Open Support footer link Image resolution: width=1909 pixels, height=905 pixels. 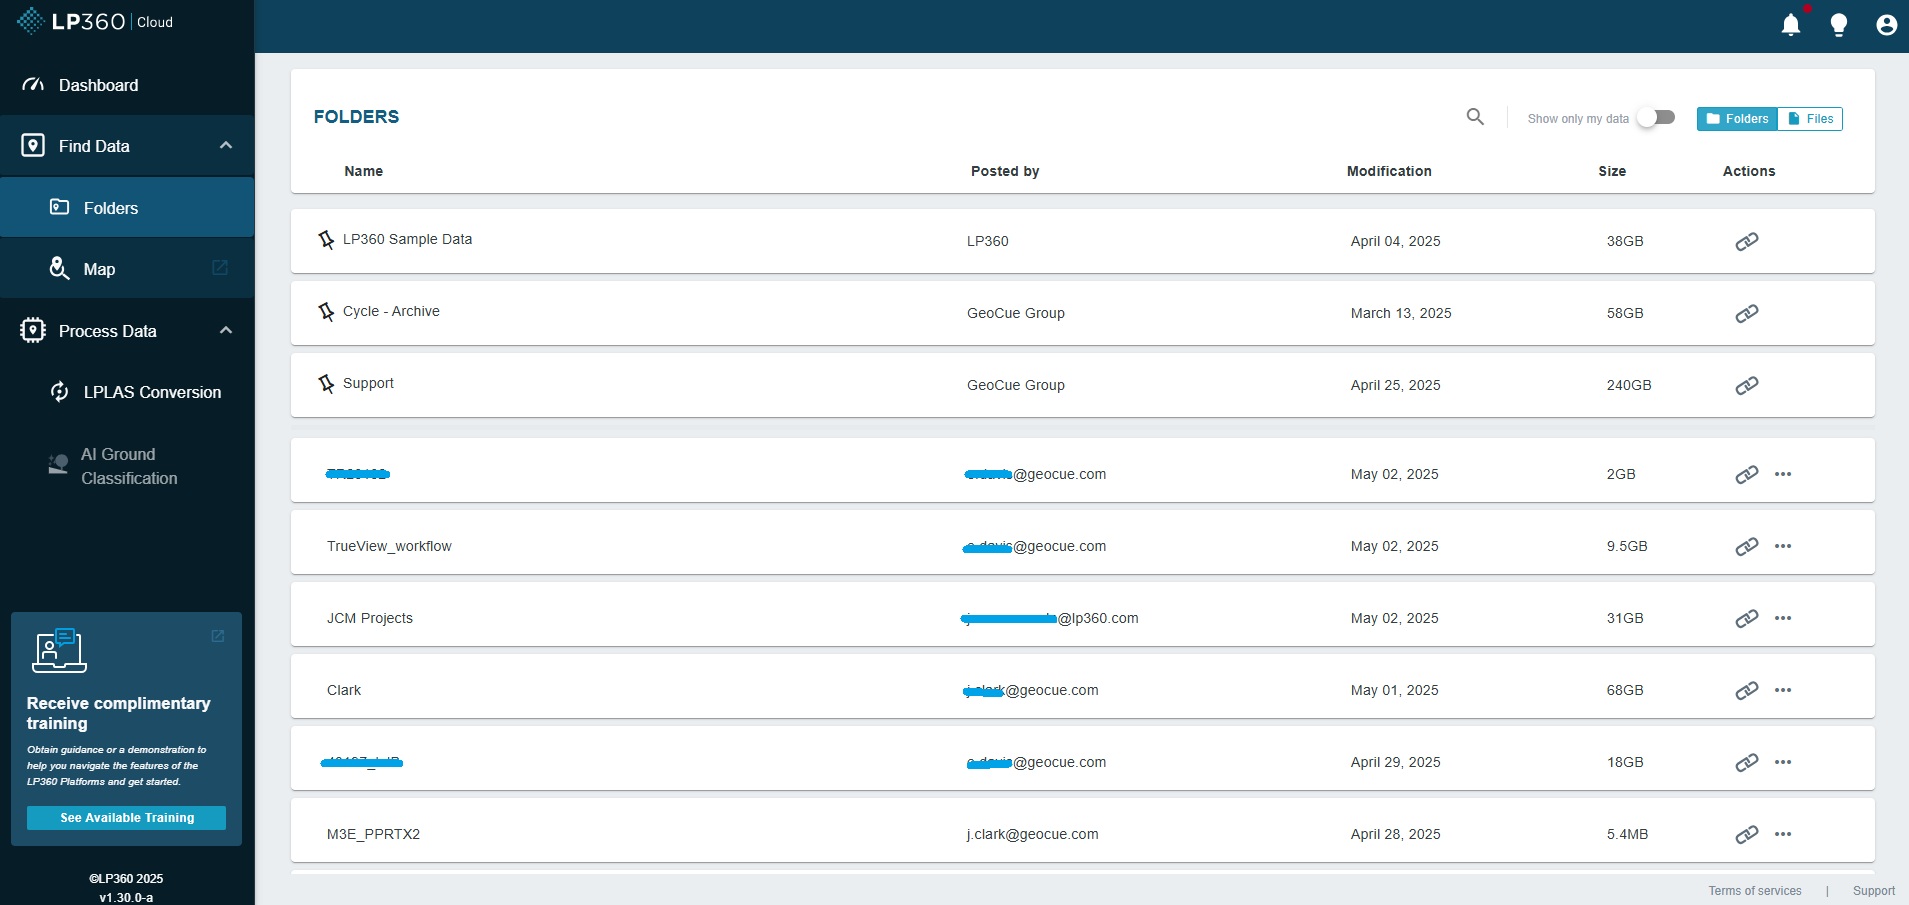click(1873, 891)
